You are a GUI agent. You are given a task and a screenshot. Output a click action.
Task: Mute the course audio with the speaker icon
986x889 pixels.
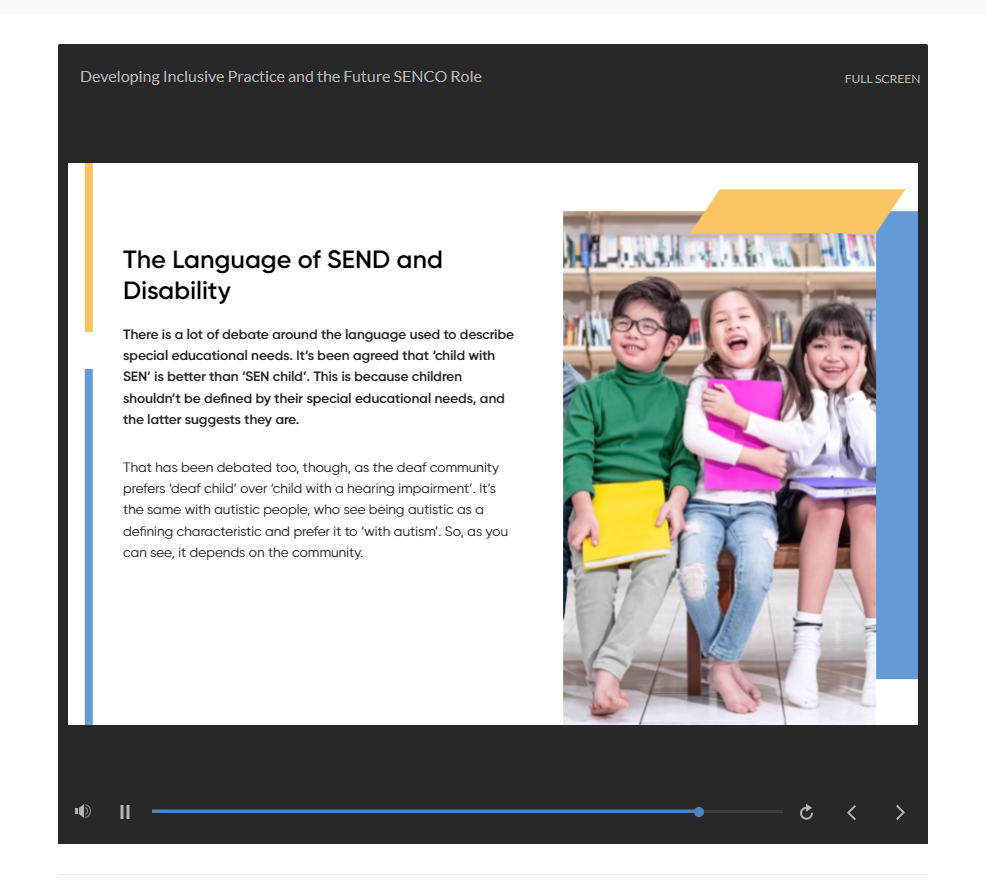[83, 811]
